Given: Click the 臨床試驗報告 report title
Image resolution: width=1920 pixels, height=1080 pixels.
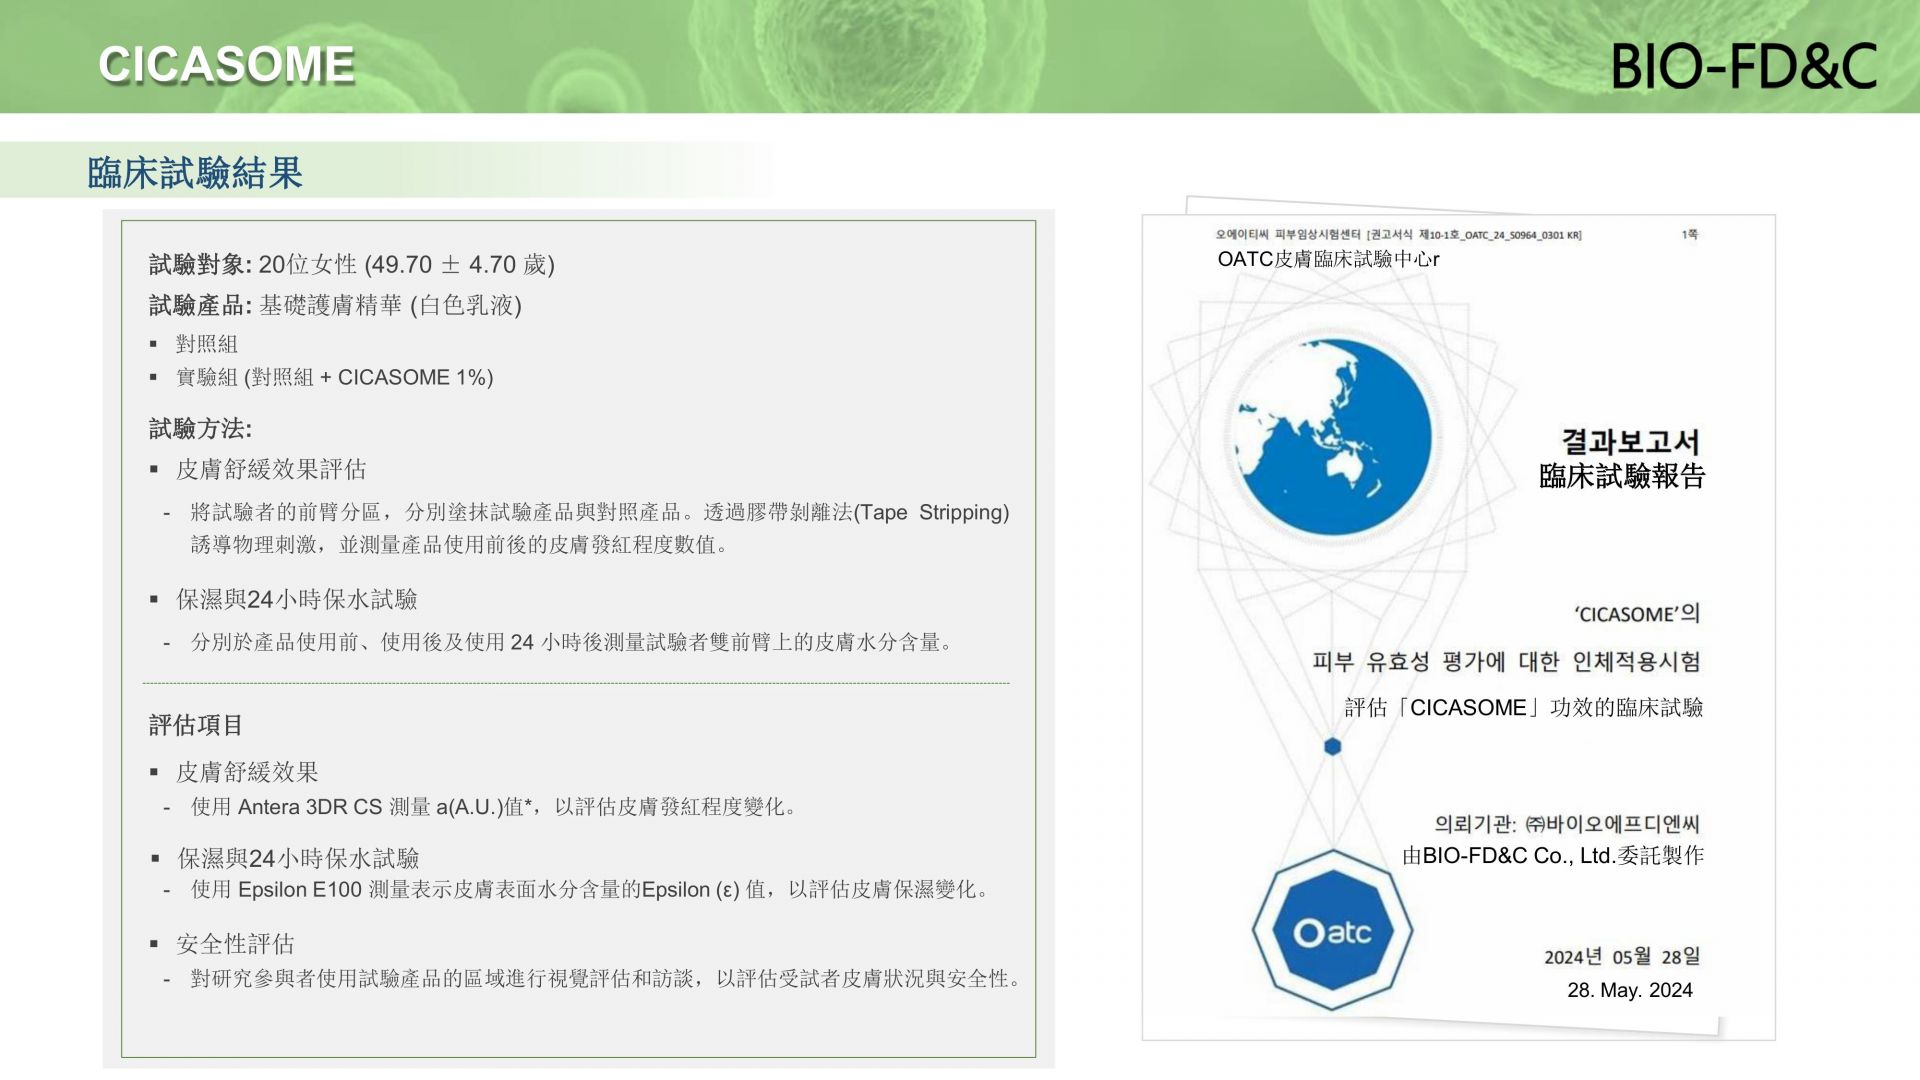Looking at the screenshot, I should pyautogui.click(x=1621, y=477).
